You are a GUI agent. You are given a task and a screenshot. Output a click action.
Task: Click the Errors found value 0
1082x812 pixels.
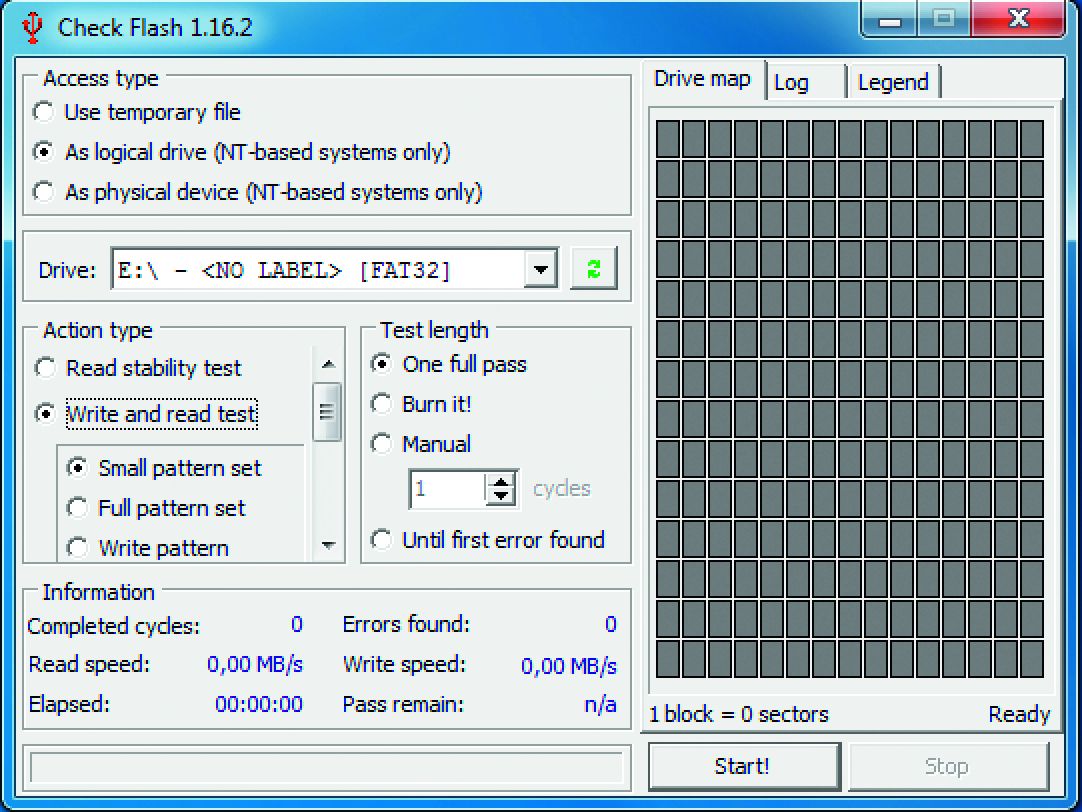point(610,624)
